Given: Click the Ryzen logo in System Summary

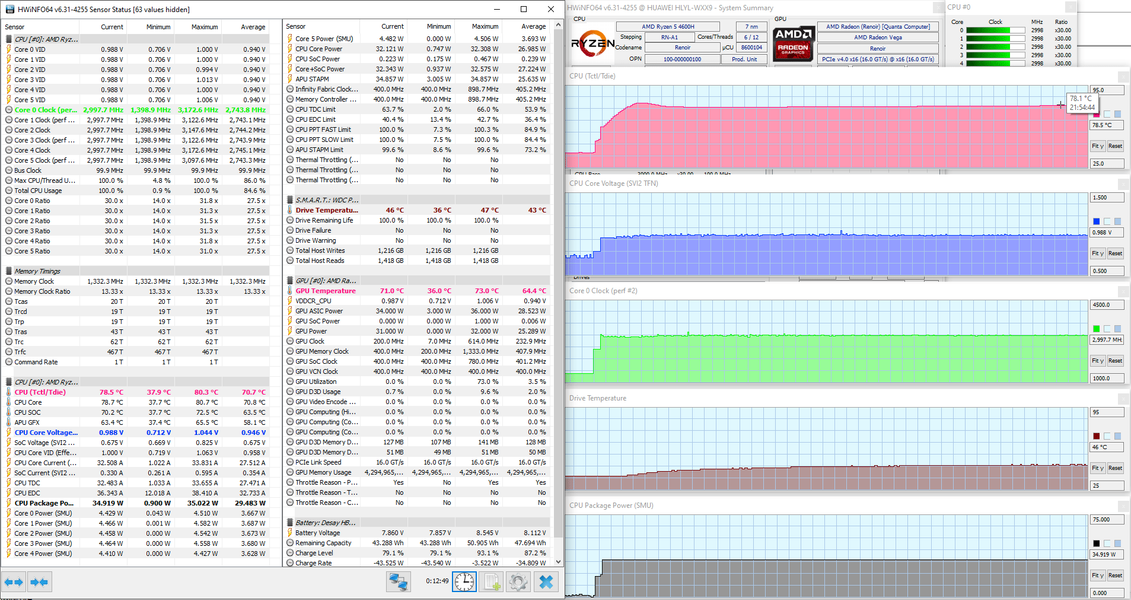Looking at the screenshot, I should pos(593,43).
